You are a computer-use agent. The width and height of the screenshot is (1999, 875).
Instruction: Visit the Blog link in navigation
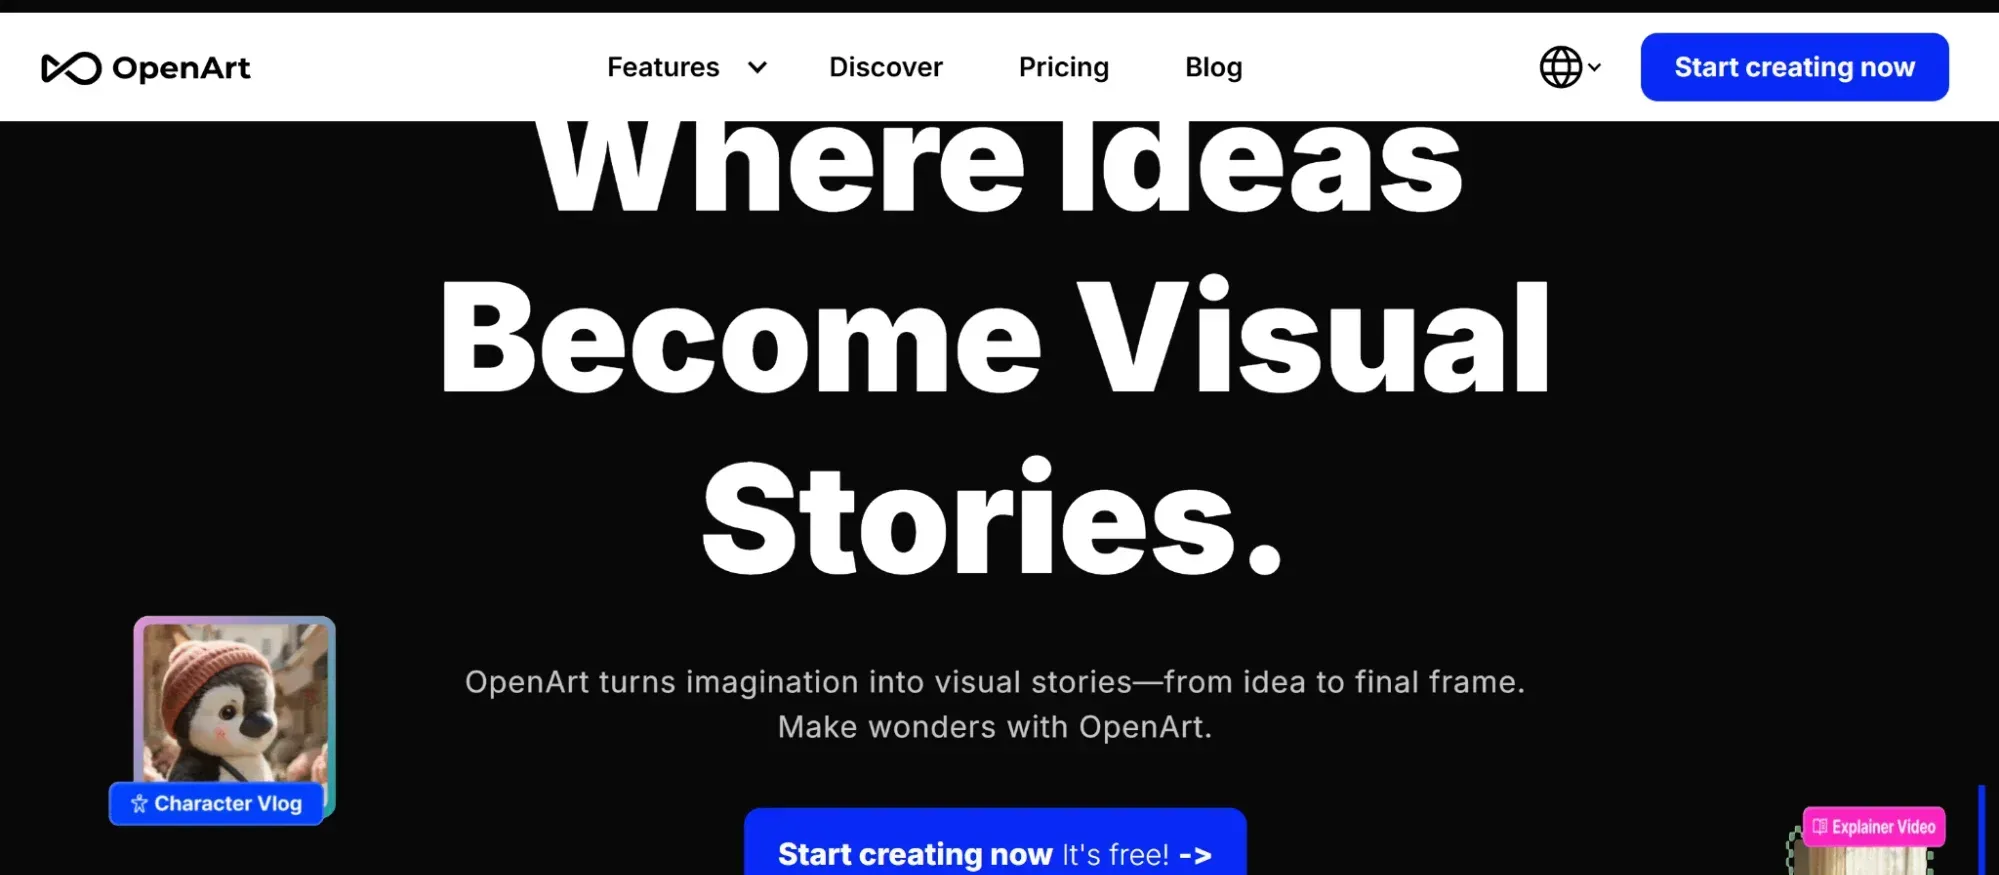(1213, 67)
